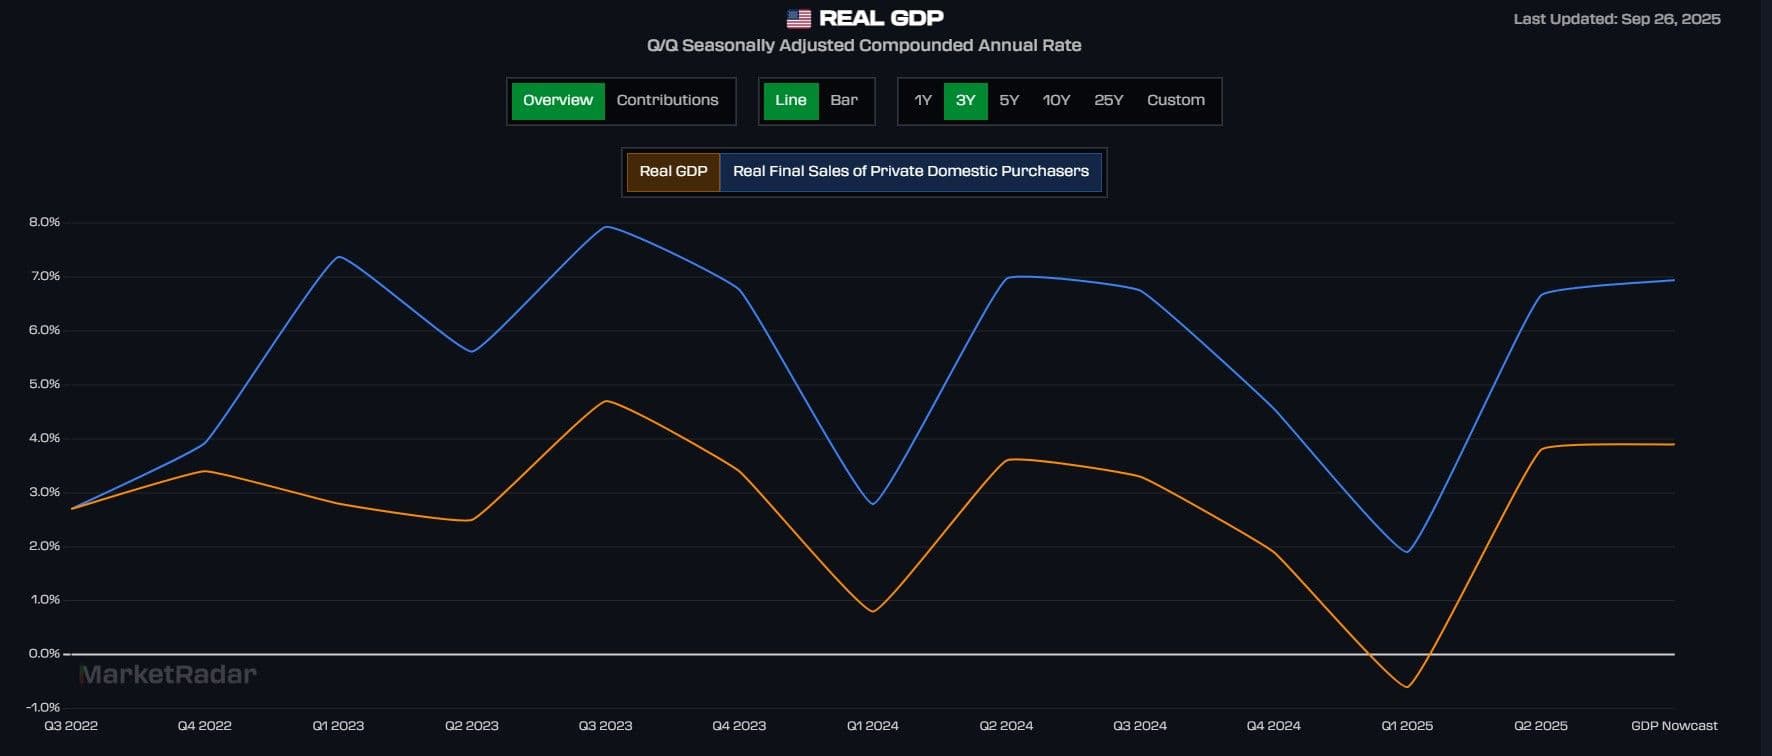This screenshot has height=756, width=1772.
Task: Switch to the Overview view
Action: [x=558, y=101]
